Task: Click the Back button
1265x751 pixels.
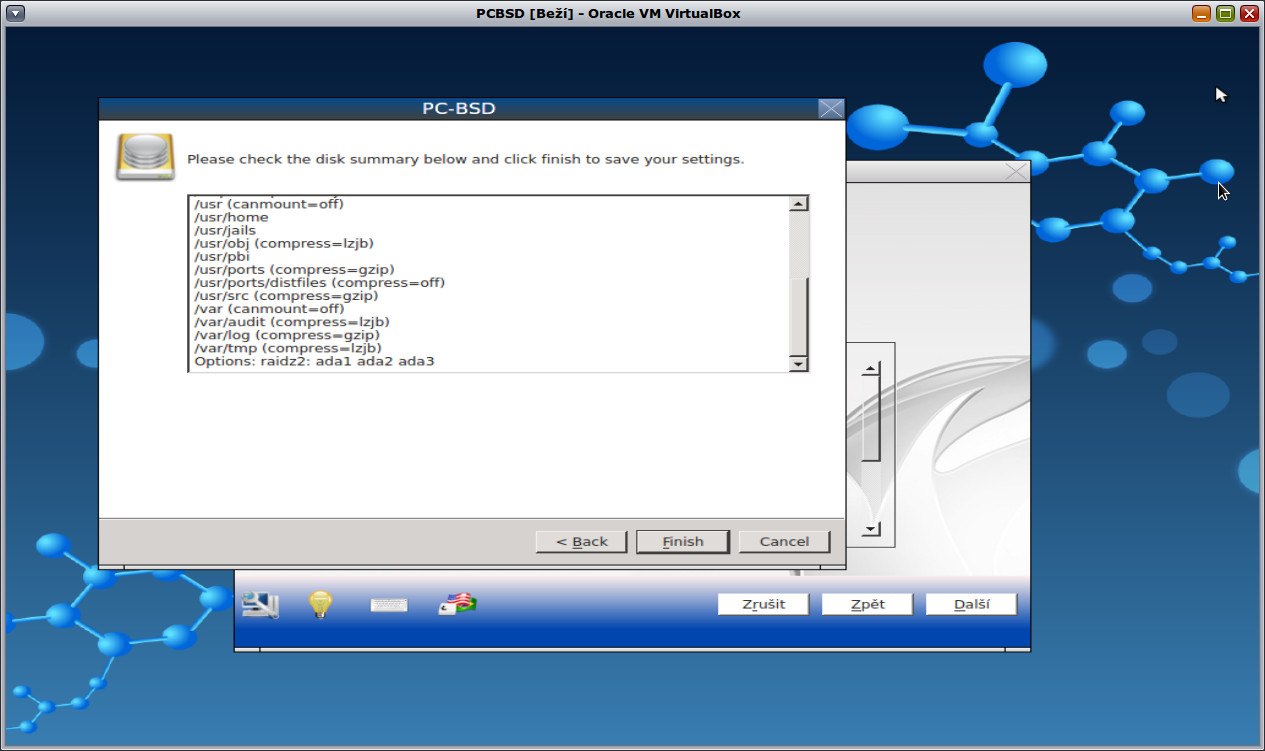Action: point(581,541)
